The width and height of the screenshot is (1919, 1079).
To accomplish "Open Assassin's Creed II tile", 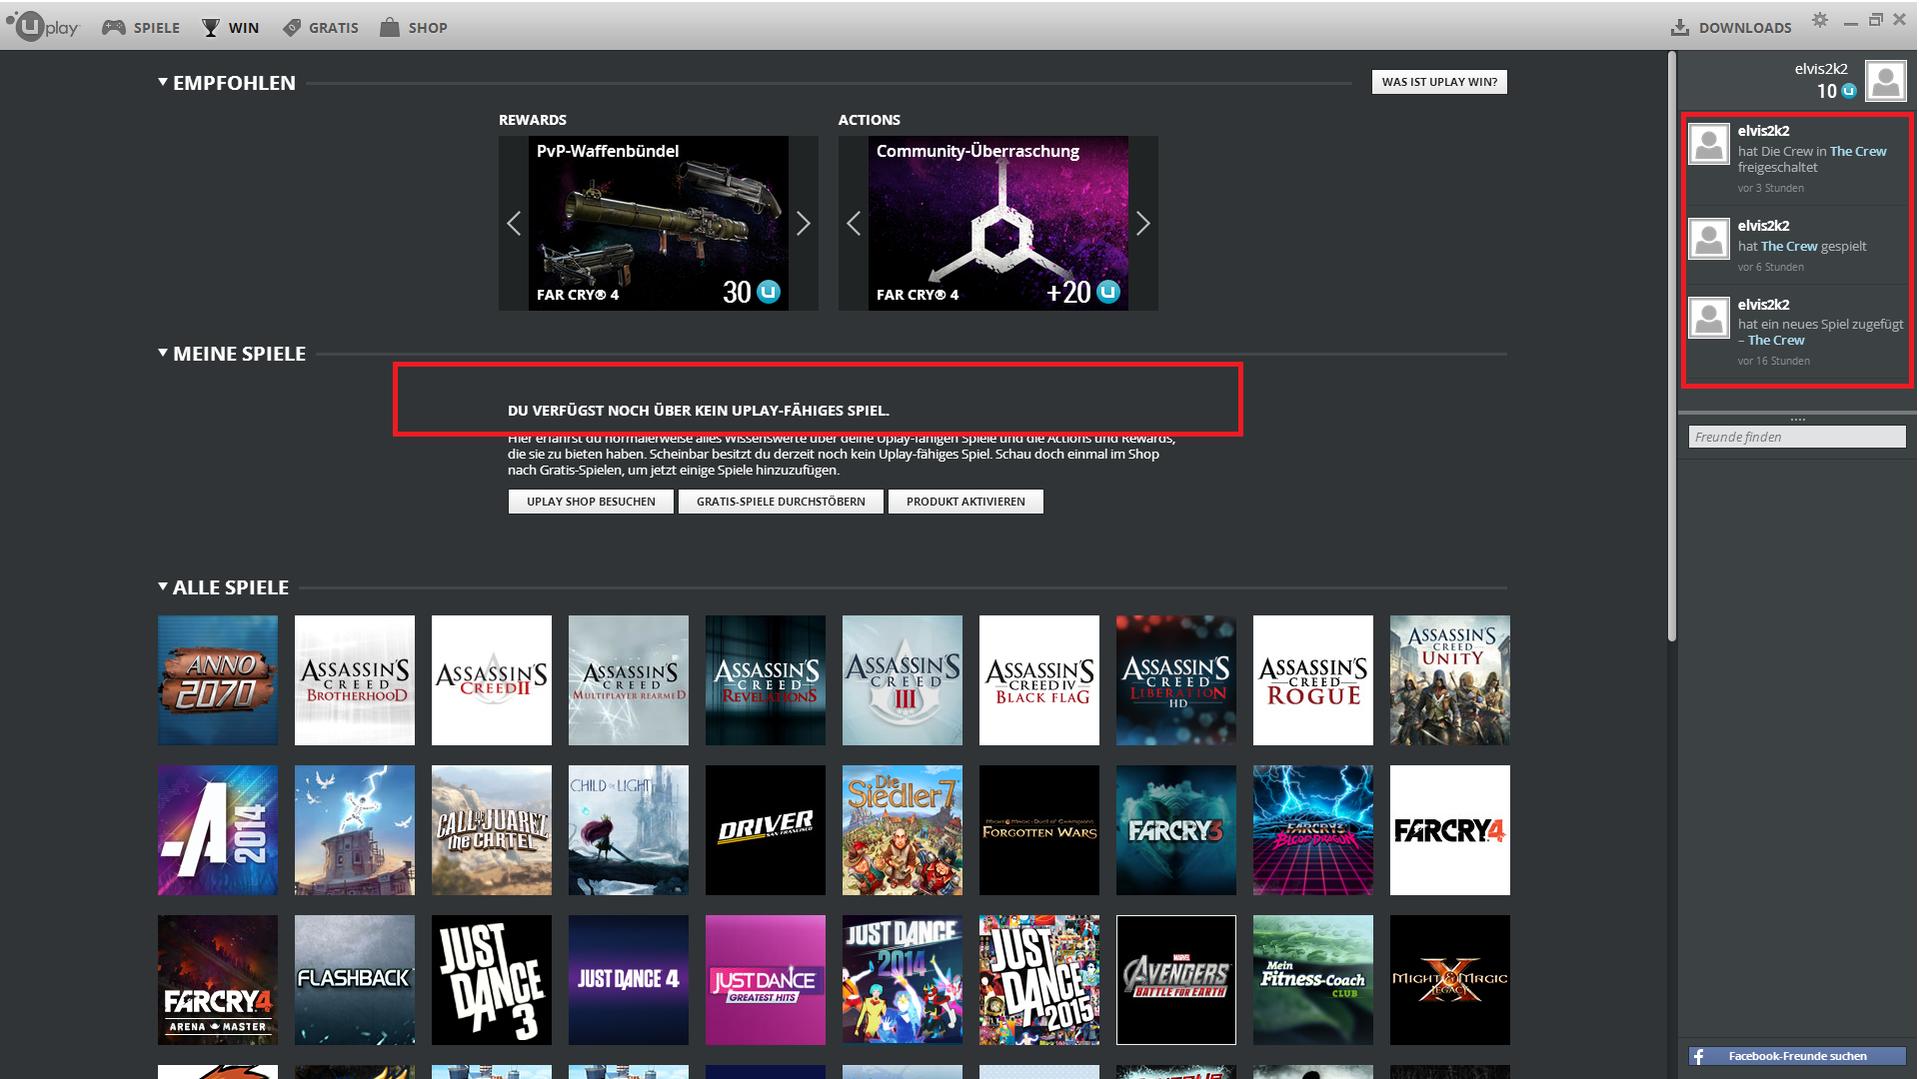I will click(x=492, y=680).
